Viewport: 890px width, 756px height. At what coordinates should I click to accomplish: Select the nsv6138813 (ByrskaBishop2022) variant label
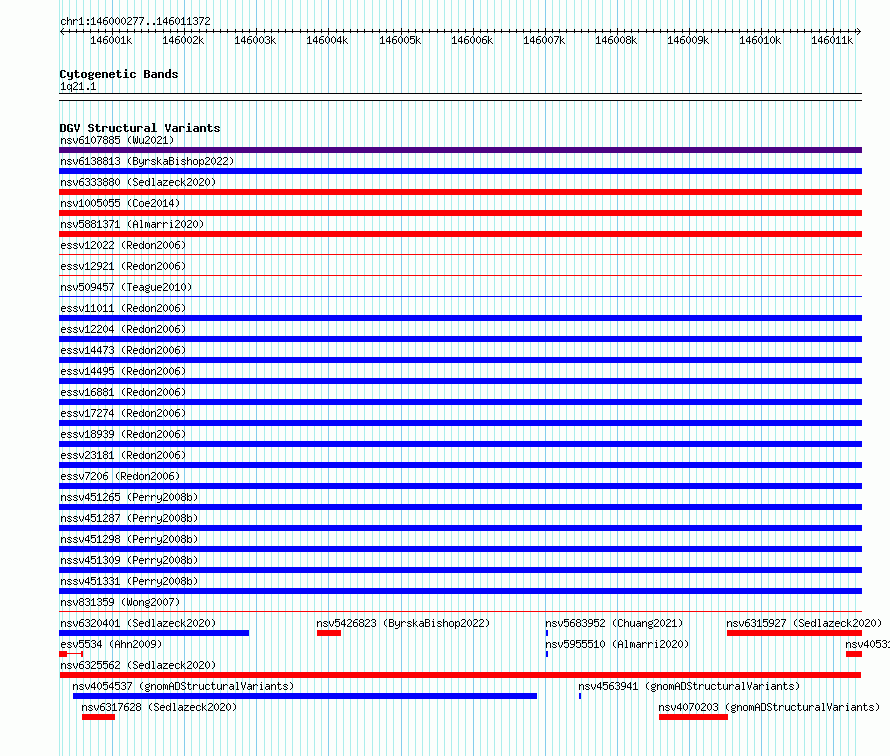147,161
